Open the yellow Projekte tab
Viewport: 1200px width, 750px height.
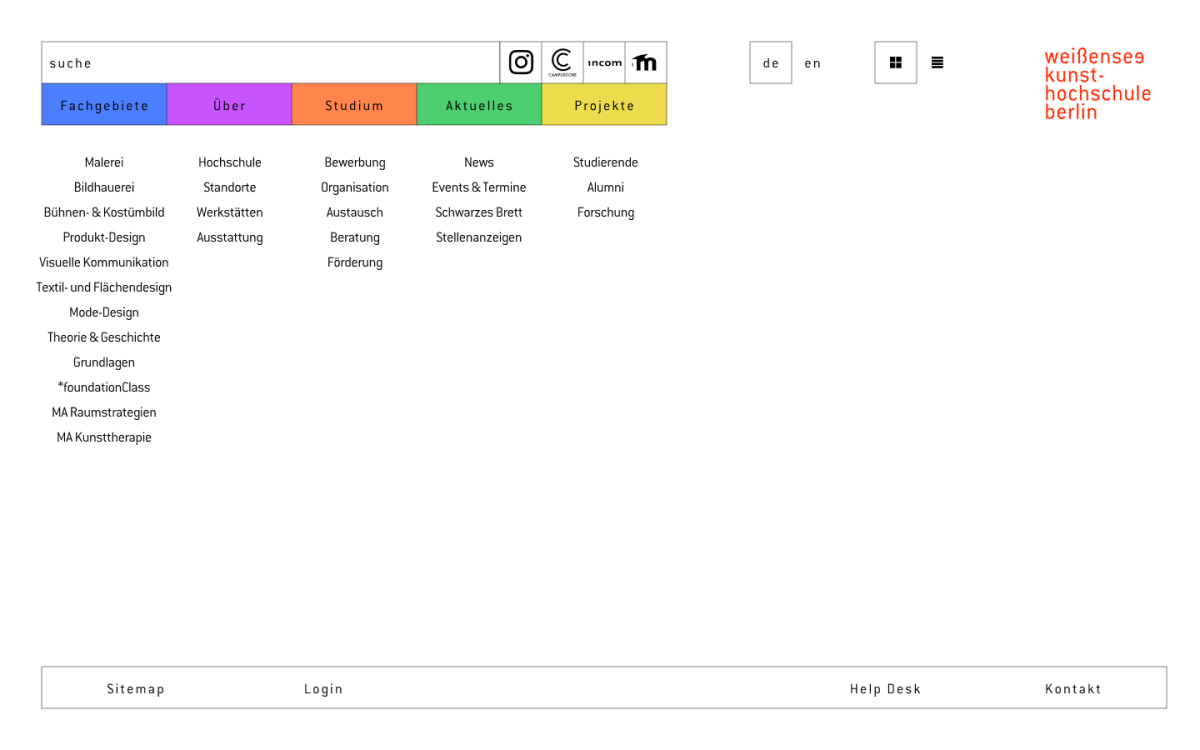pos(604,105)
